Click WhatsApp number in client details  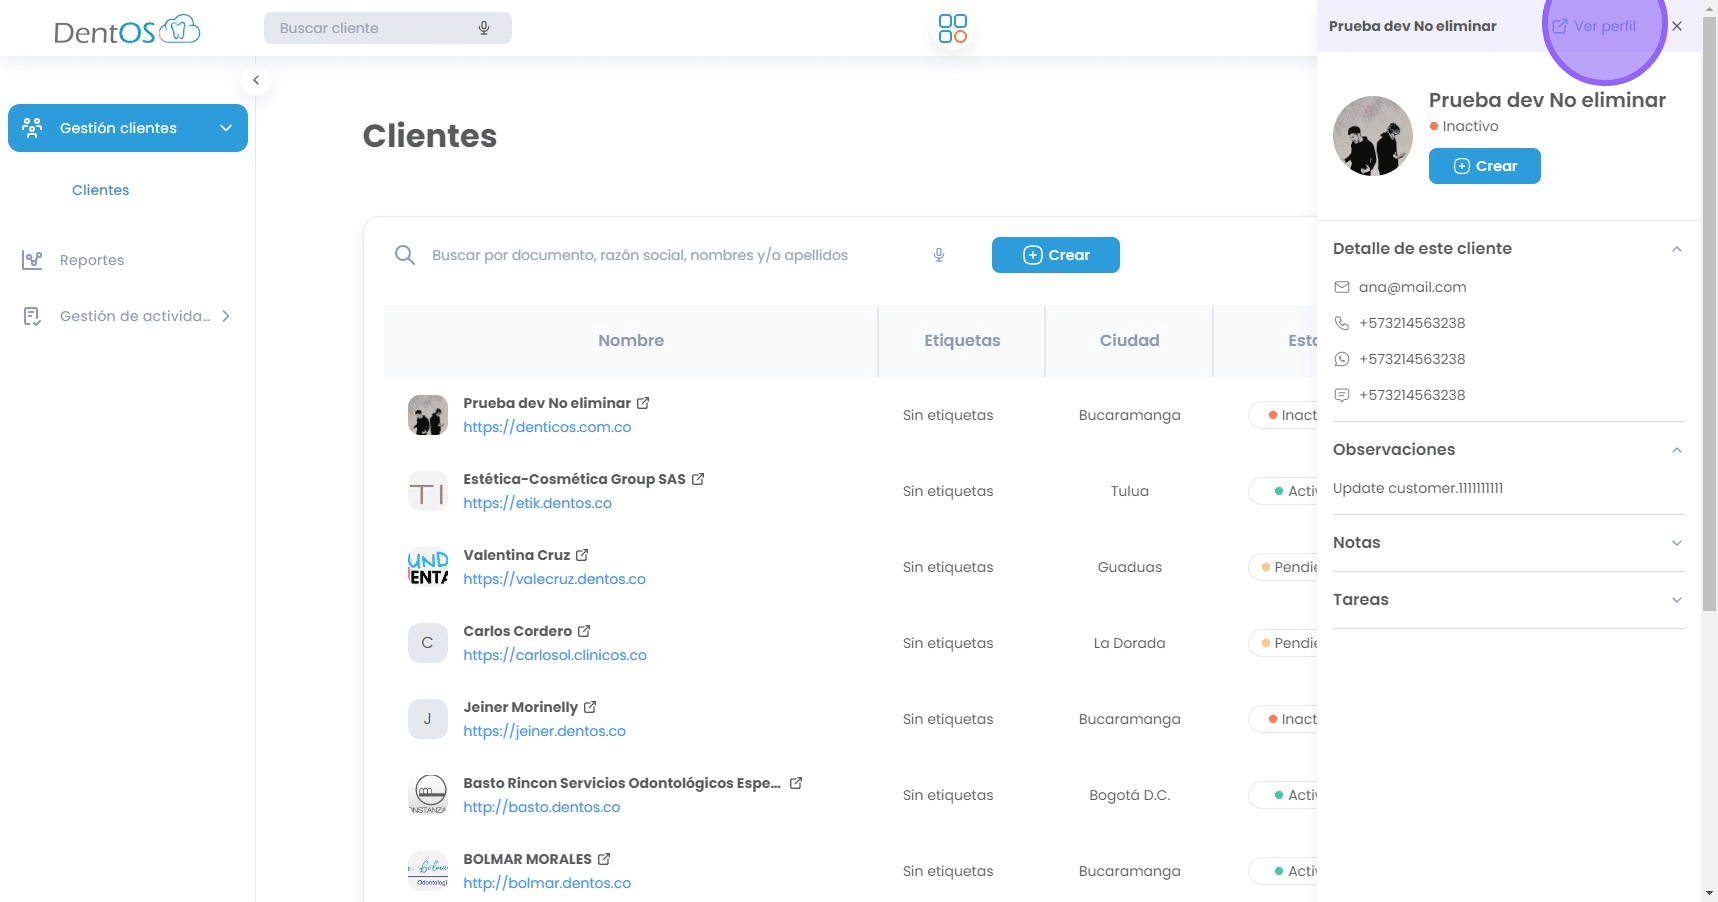tap(1411, 359)
